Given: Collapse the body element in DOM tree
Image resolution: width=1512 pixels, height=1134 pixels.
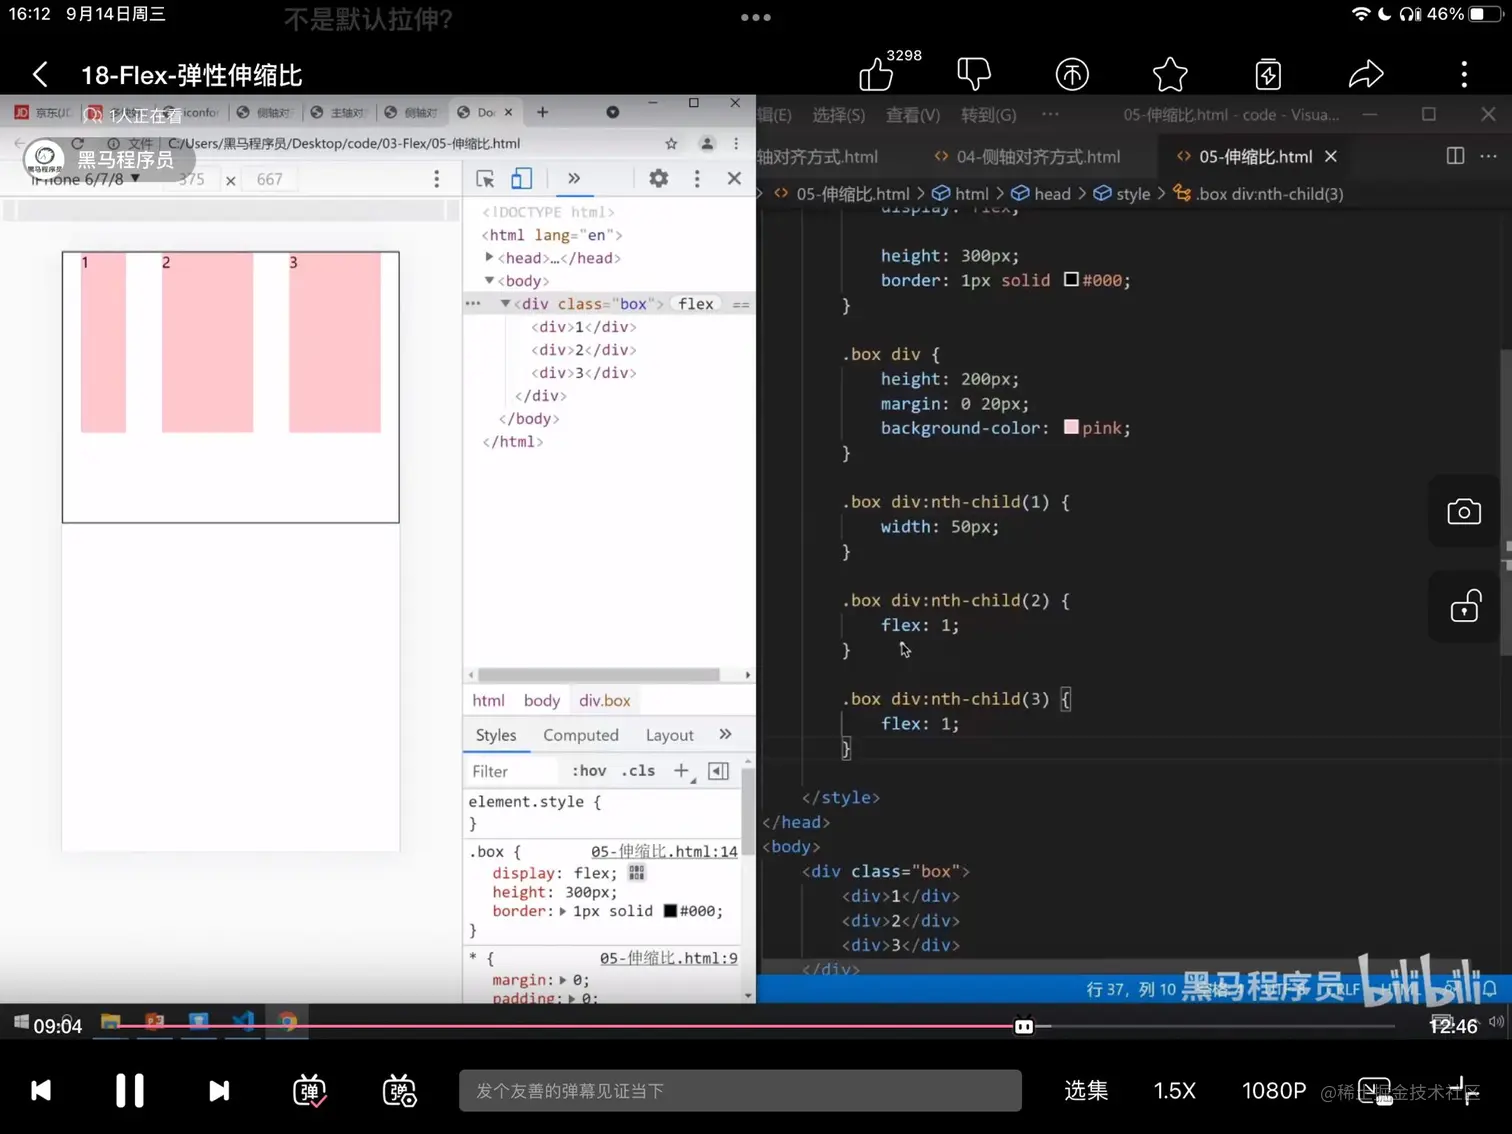Looking at the screenshot, I should [x=489, y=281].
